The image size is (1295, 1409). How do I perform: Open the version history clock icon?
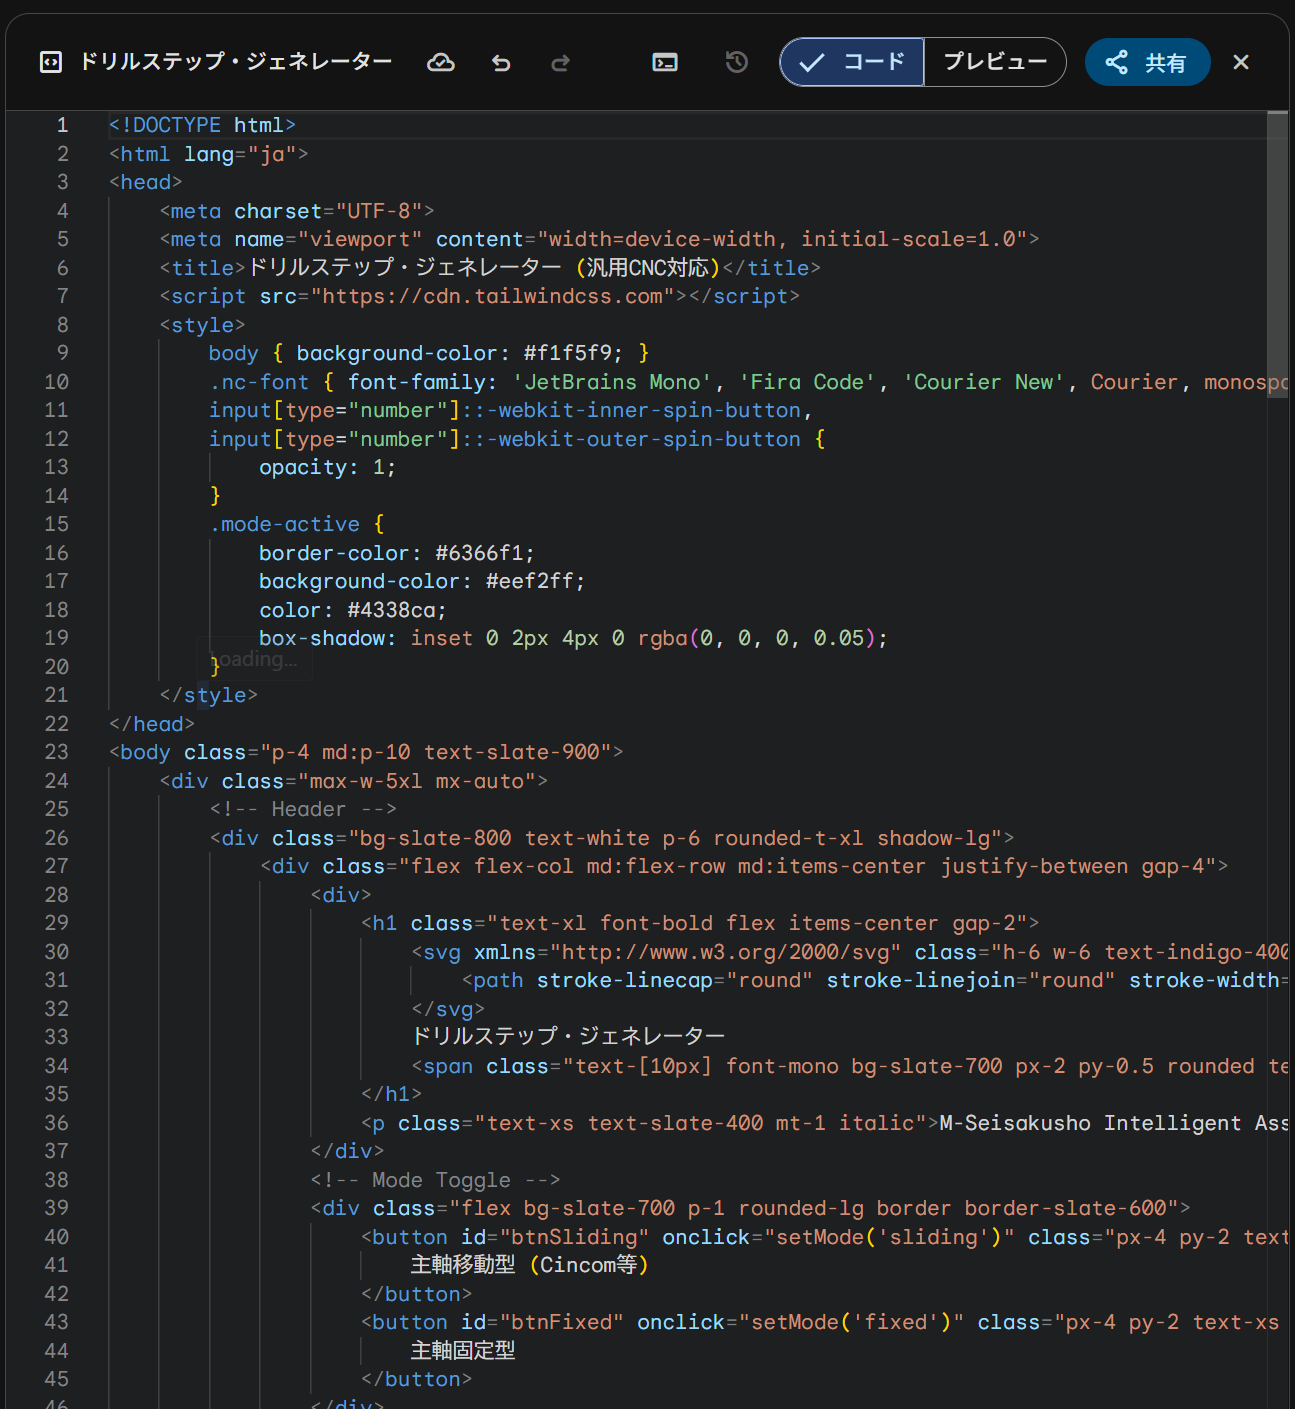pyautogui.click(x=737, y=63)
